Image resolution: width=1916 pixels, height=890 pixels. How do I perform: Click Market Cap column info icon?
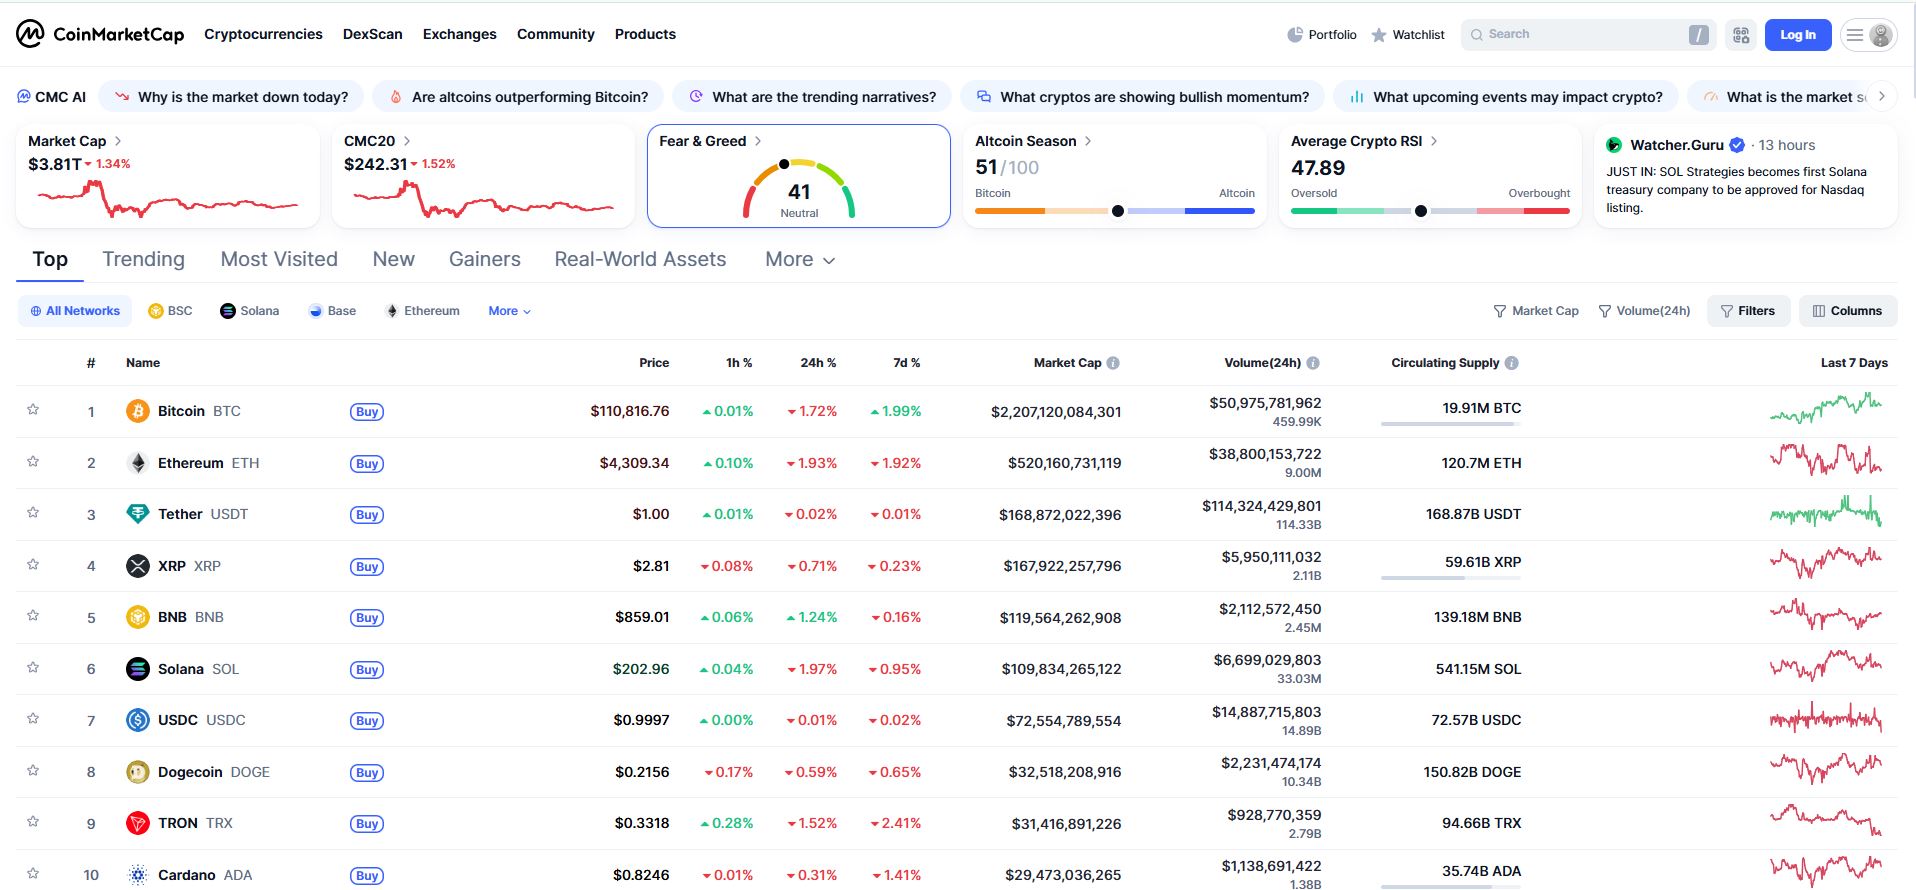pyautogui.click(x=1113, y=363)
